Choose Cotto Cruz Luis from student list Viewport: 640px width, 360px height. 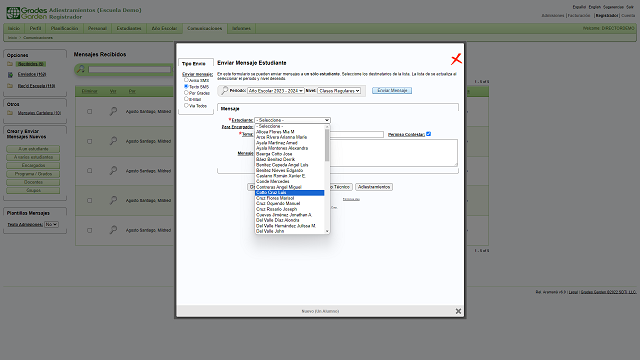[289, 193]
